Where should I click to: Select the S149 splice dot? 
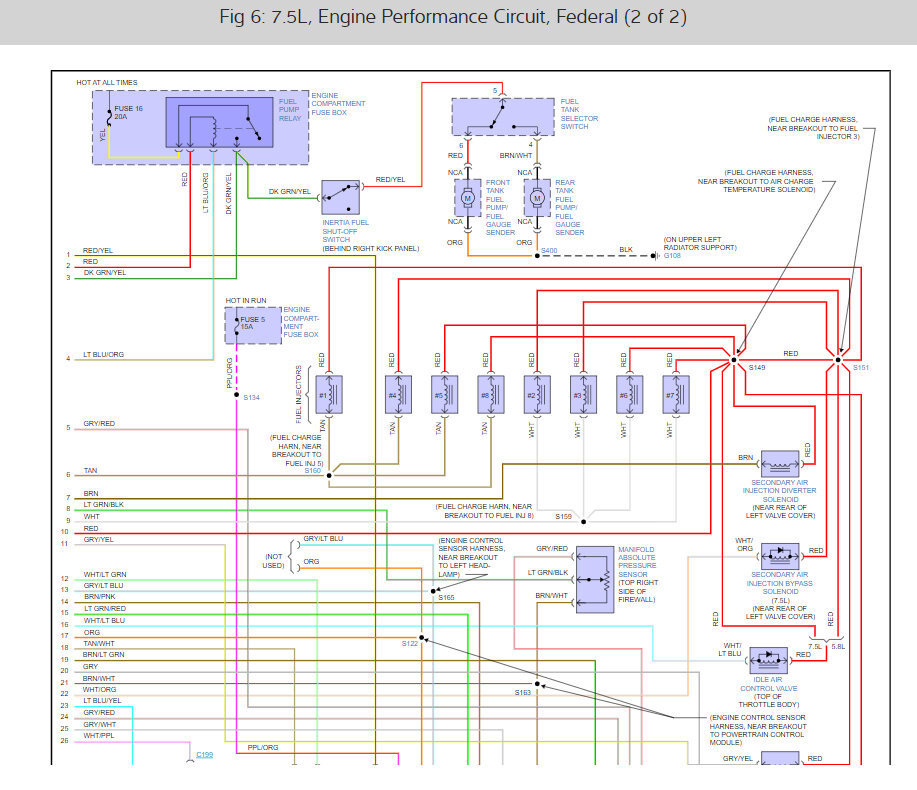click(734, 360)
